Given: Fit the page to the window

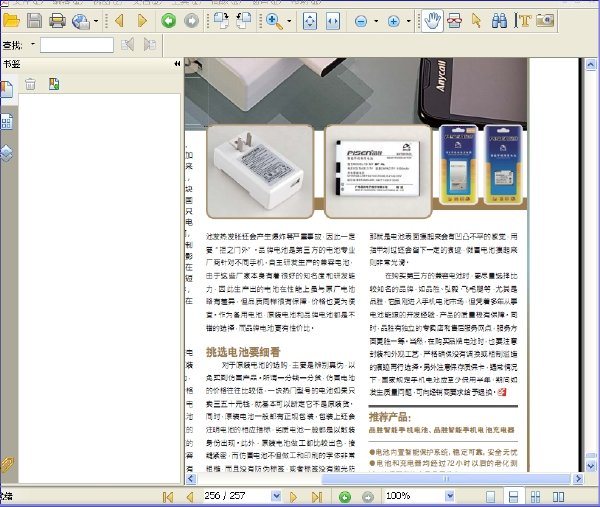Looking at the screenshot, I should [x=310, y=21].
